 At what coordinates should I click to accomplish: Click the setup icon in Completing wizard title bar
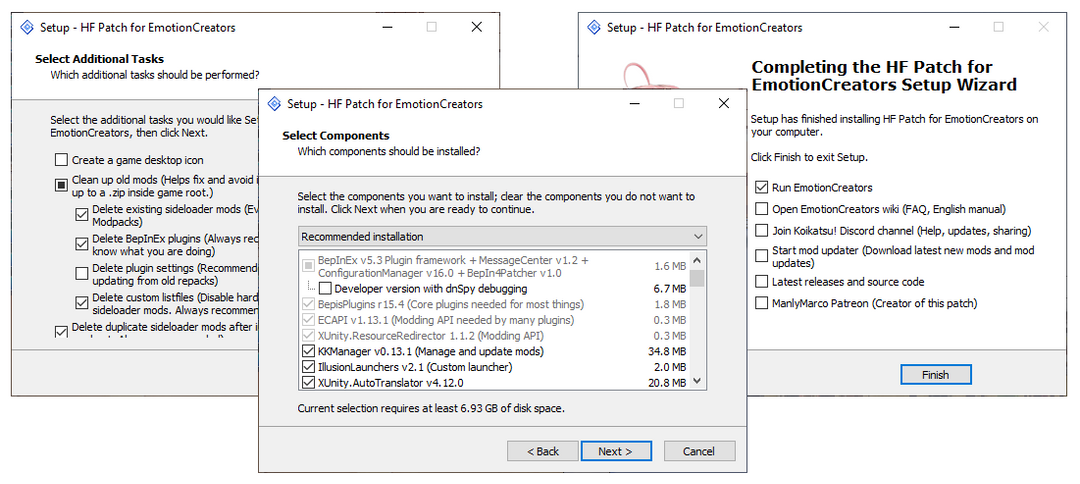click(594, 28)
